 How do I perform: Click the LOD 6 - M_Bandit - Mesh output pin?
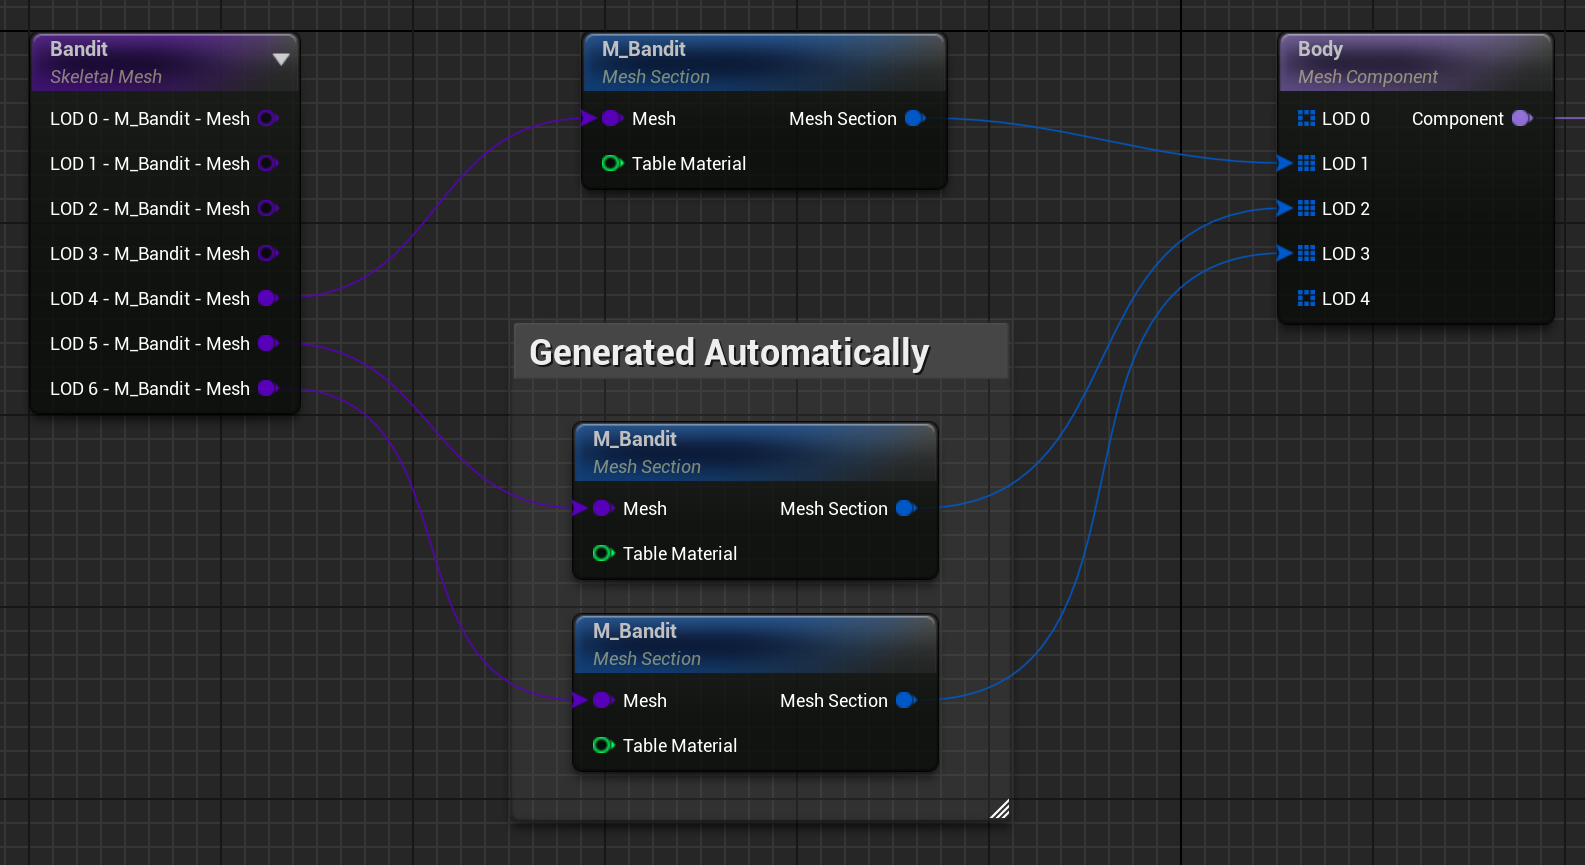click(x=268, y=388)
